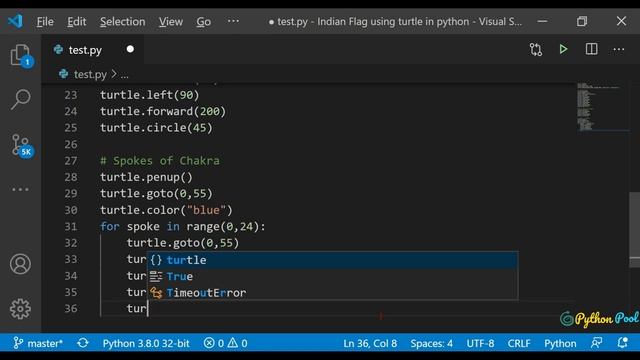Open errors and warnings count in status bar
Screen dimensions: 640x360
pyautogui.click(x=226, y=343)
